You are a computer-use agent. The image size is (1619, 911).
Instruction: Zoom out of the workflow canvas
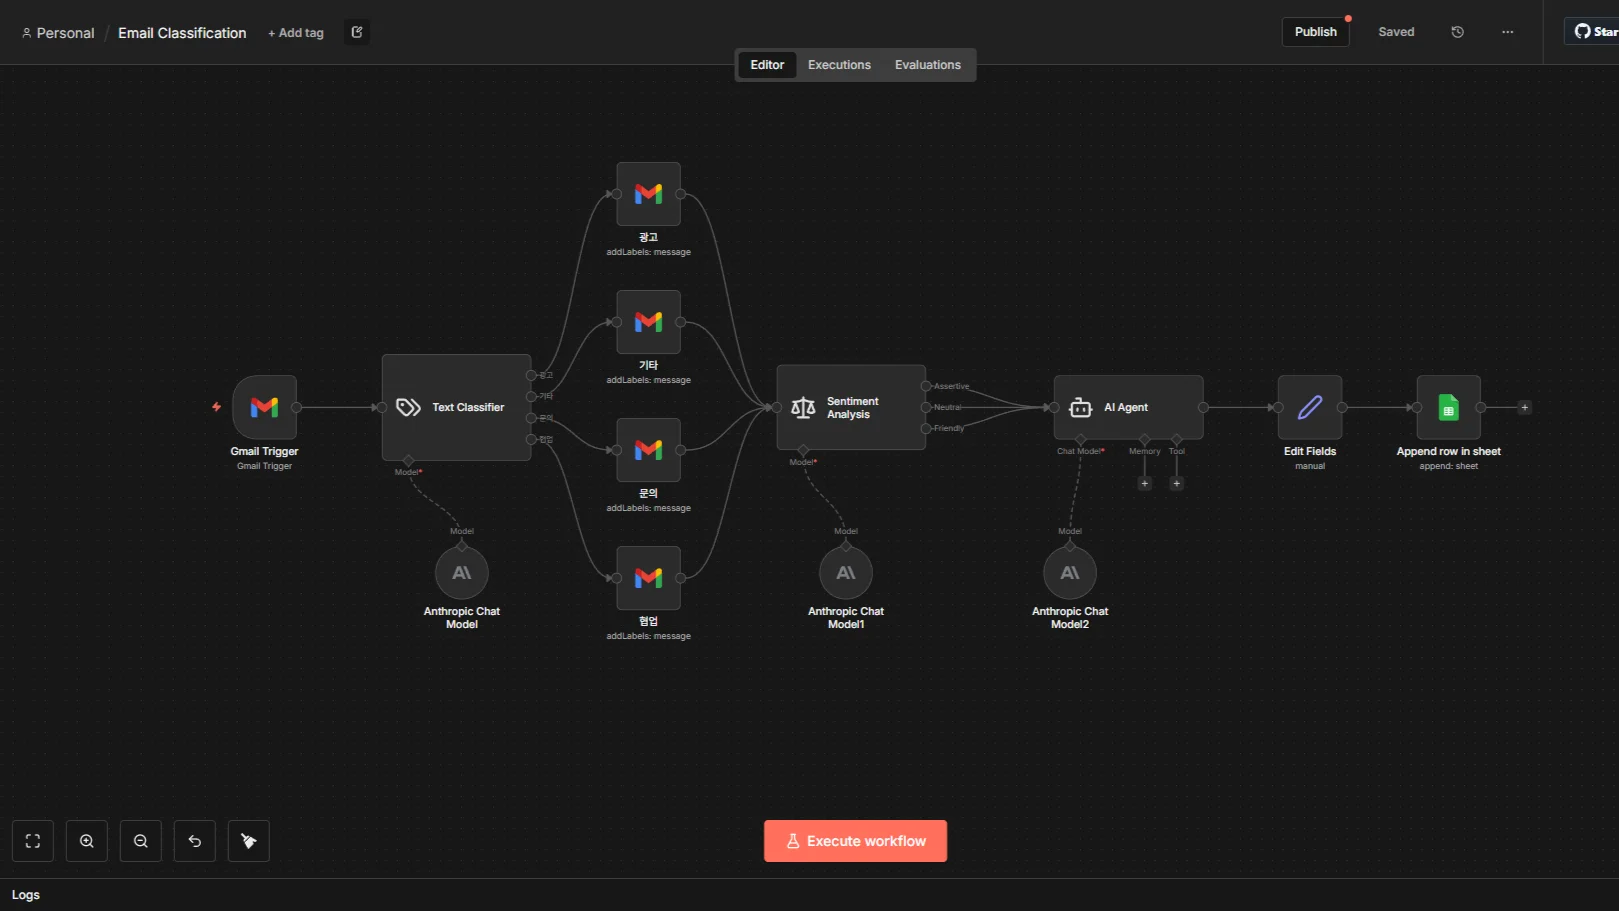141,841
